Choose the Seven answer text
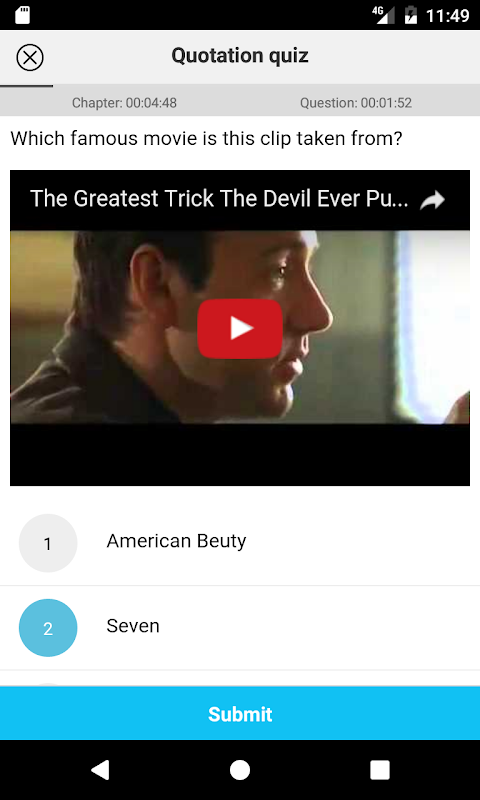The width and height of the screenshot is (480, 800). pos(133,626)
